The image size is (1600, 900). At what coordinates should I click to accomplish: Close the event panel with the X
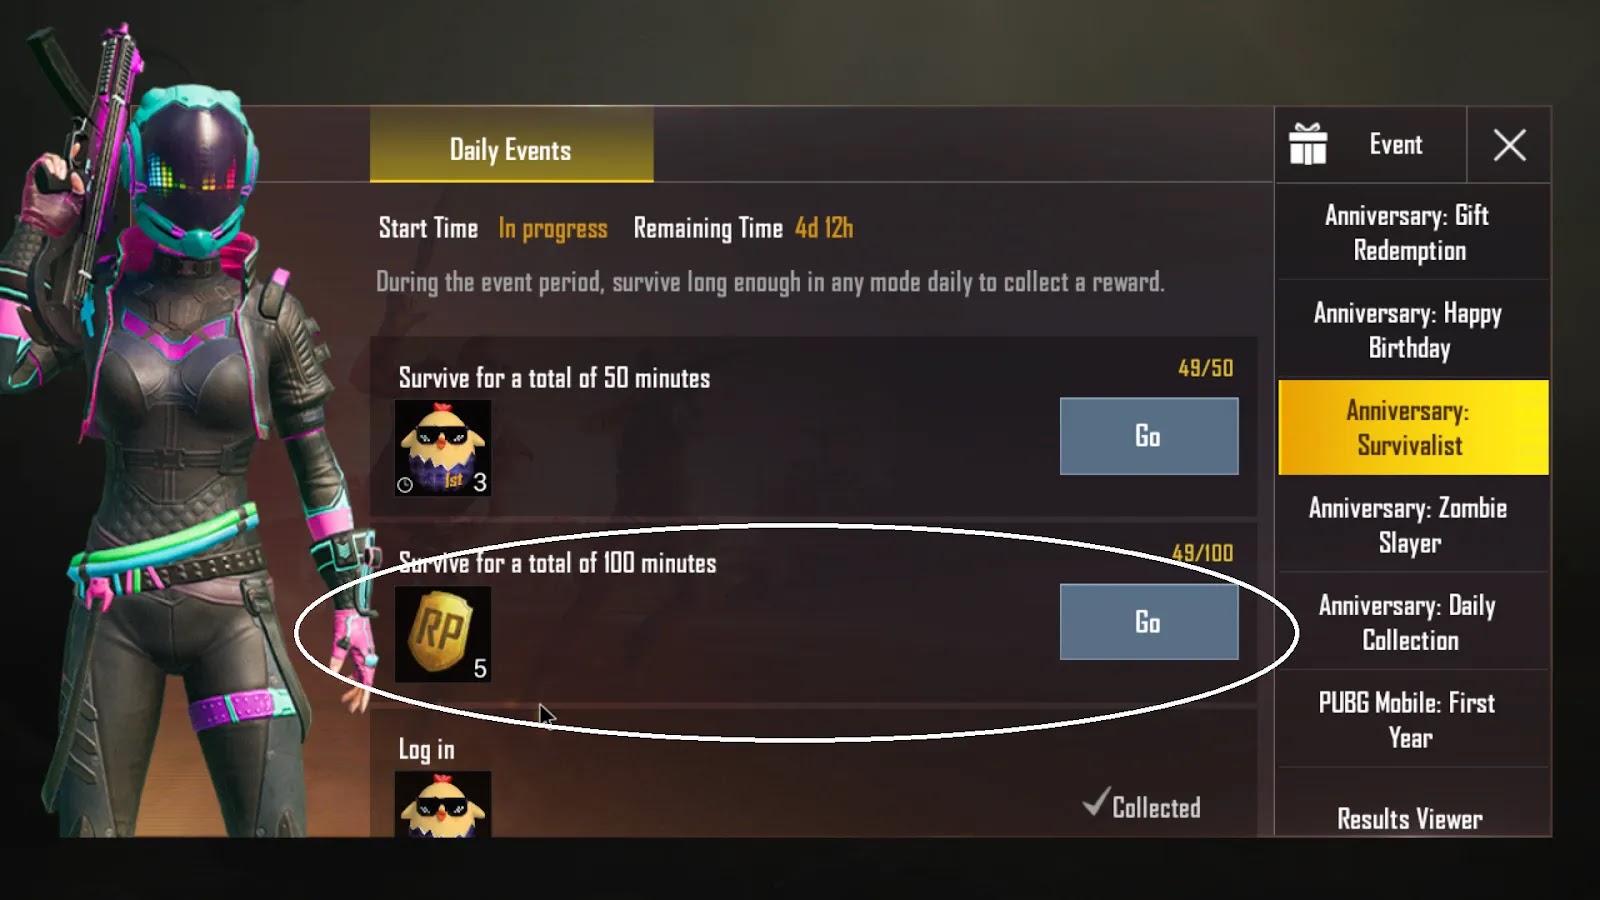(1509, 145)
